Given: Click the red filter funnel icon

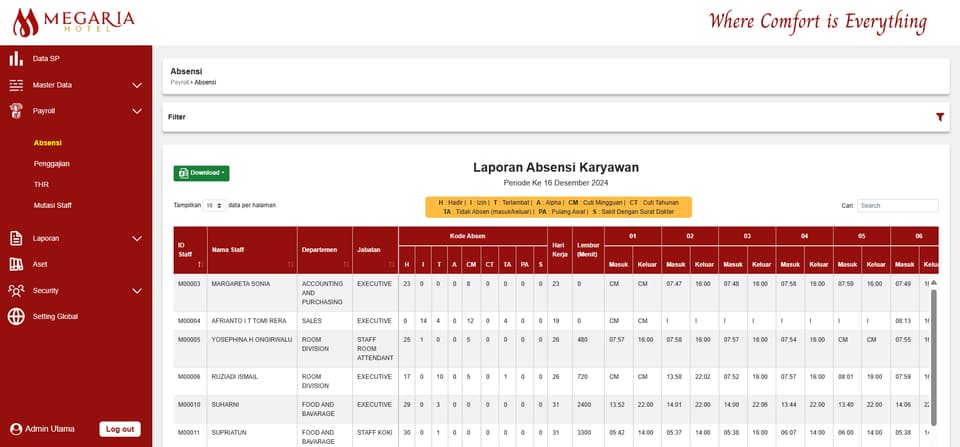Looking at the screenshot, I should point(940,117).
